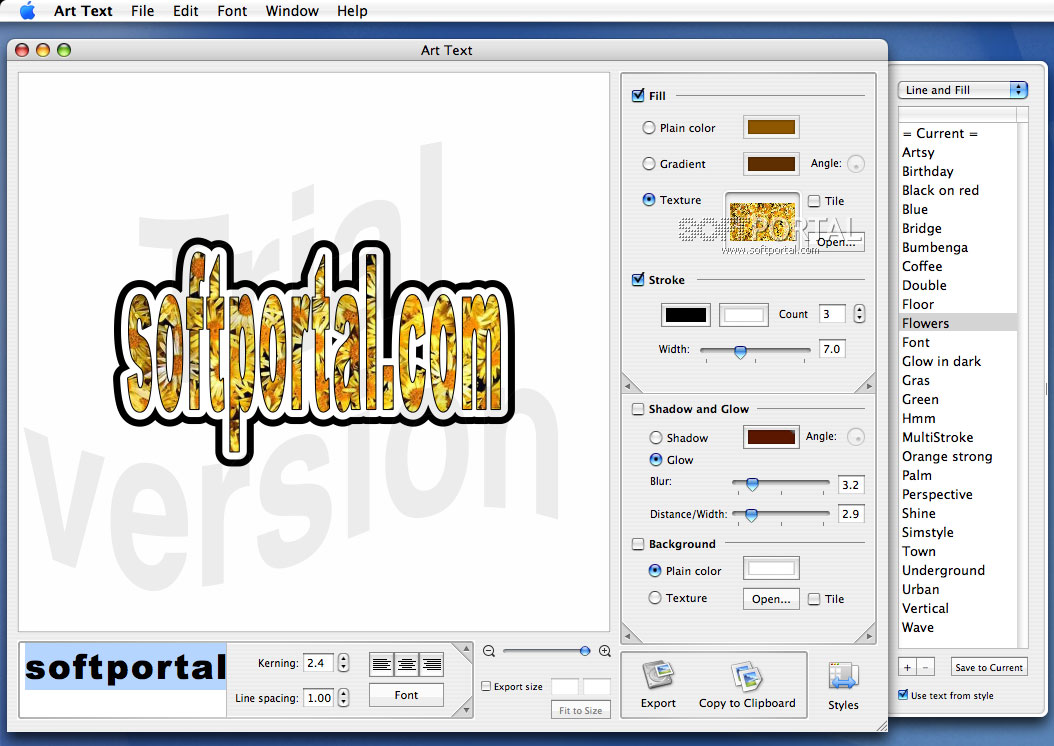Click the flower texture thumbnail
The height and width of the screenshot is (746, 1054).
point(762,222)
